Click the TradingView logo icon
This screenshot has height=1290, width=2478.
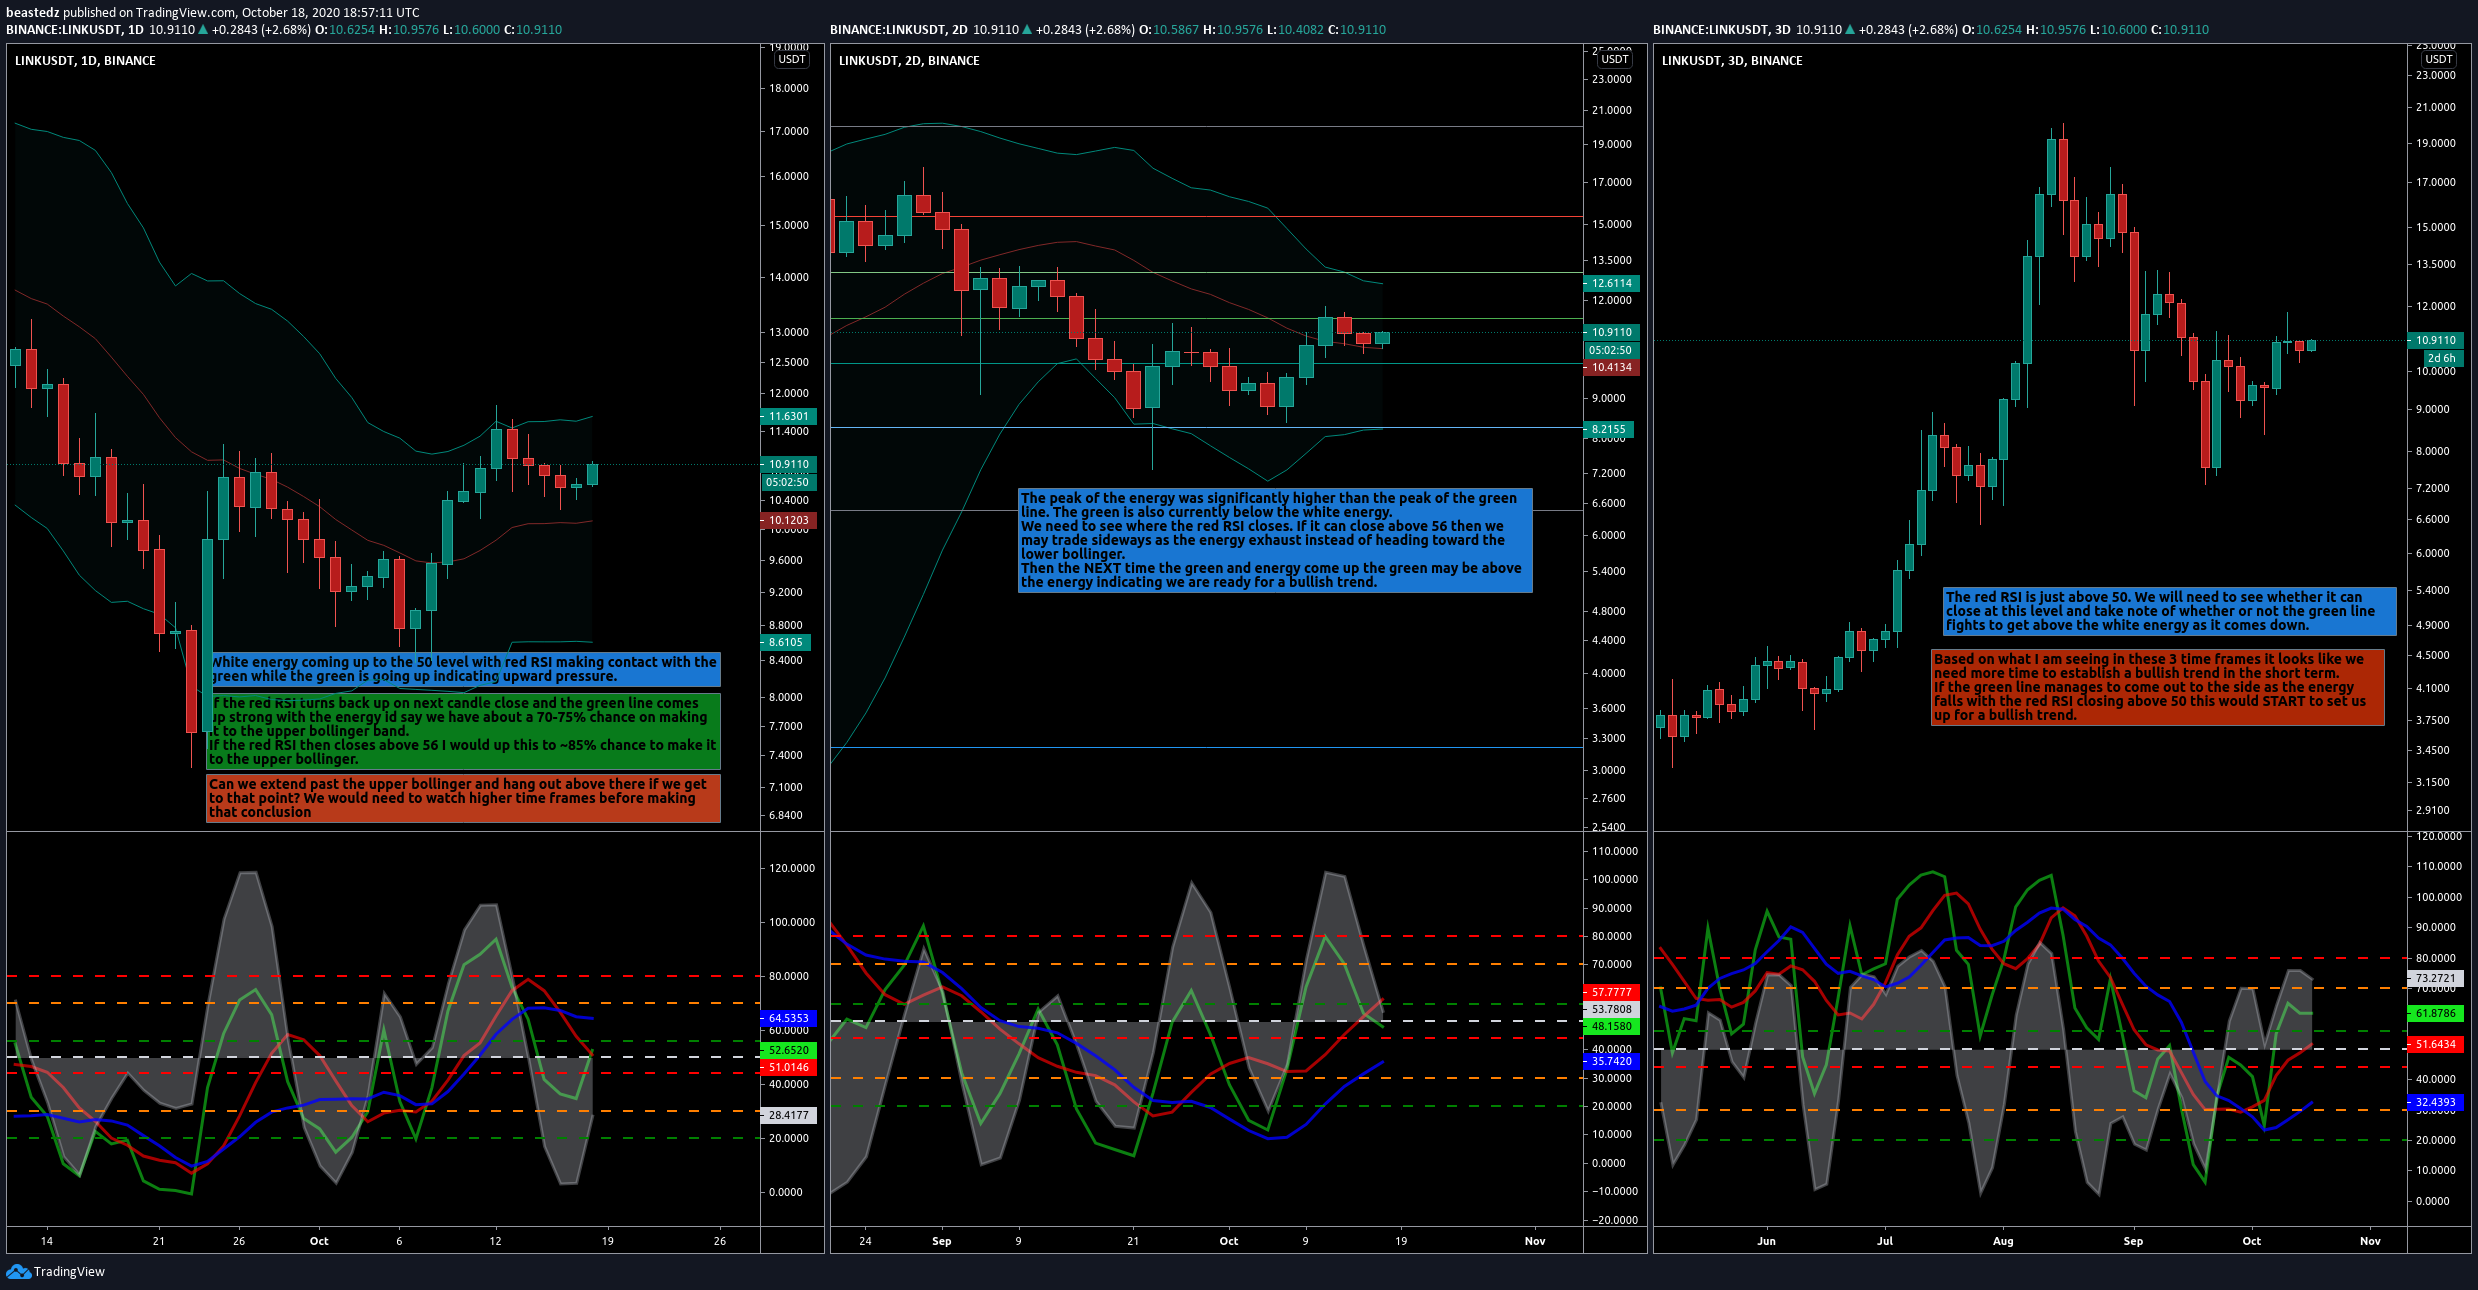click(x=18, y=1271)
